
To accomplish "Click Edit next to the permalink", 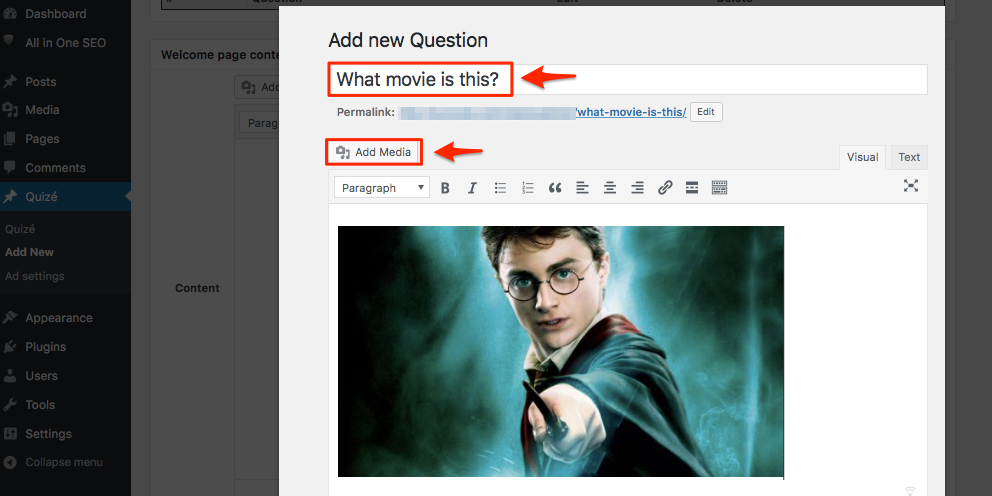I will point(706,112).
